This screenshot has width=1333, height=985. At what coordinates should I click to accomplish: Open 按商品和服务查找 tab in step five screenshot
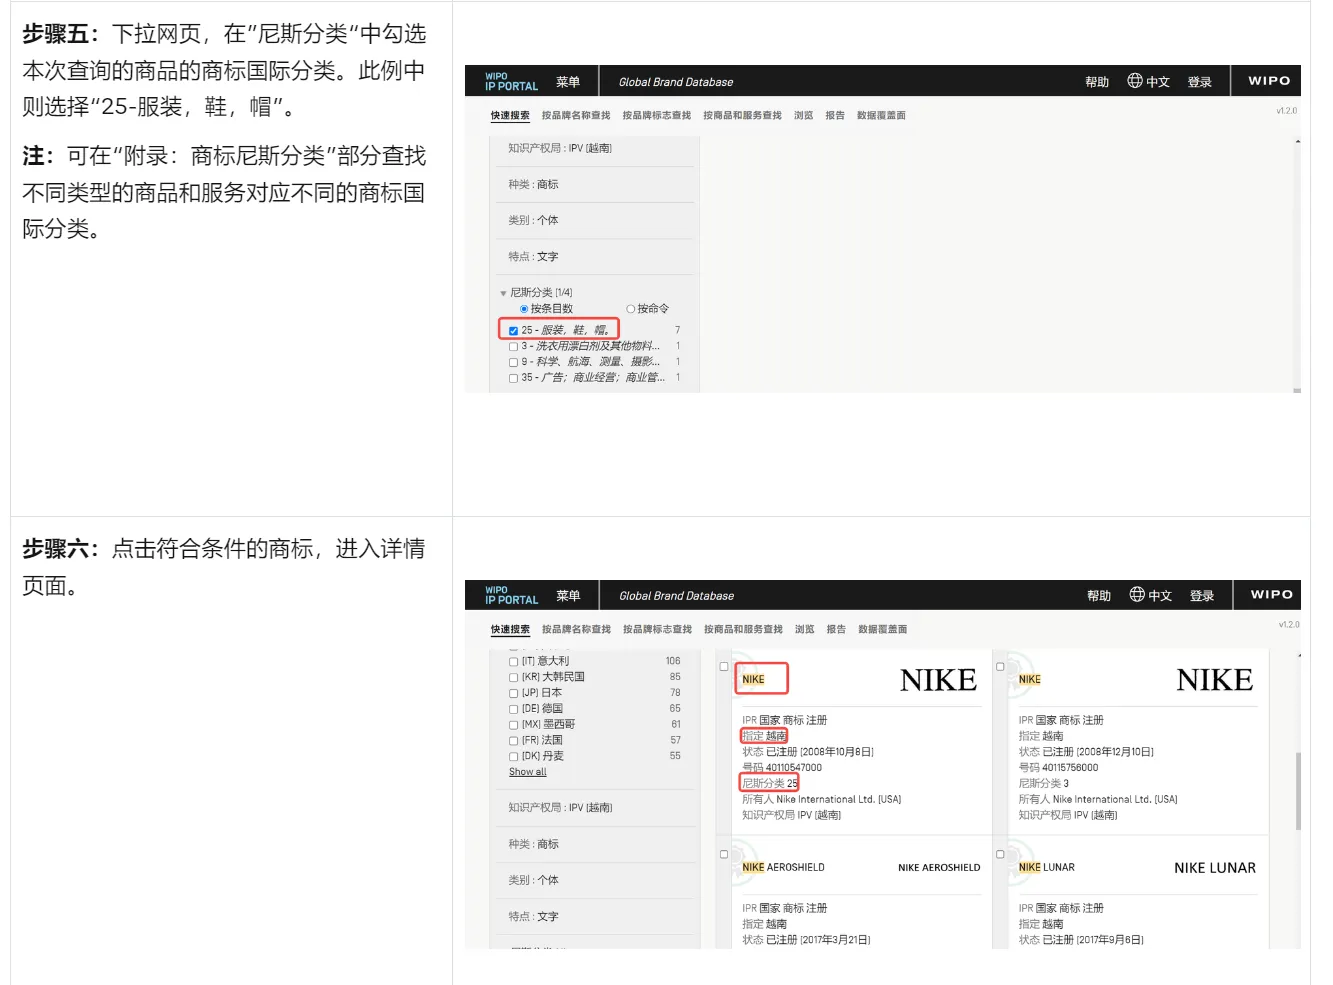pyautogui.click(x=742, y=116)
